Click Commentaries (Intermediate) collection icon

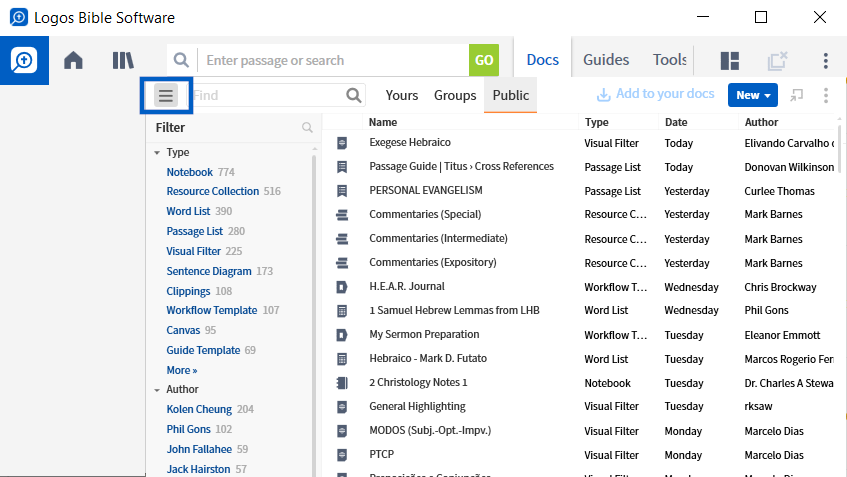click(342, 239)
